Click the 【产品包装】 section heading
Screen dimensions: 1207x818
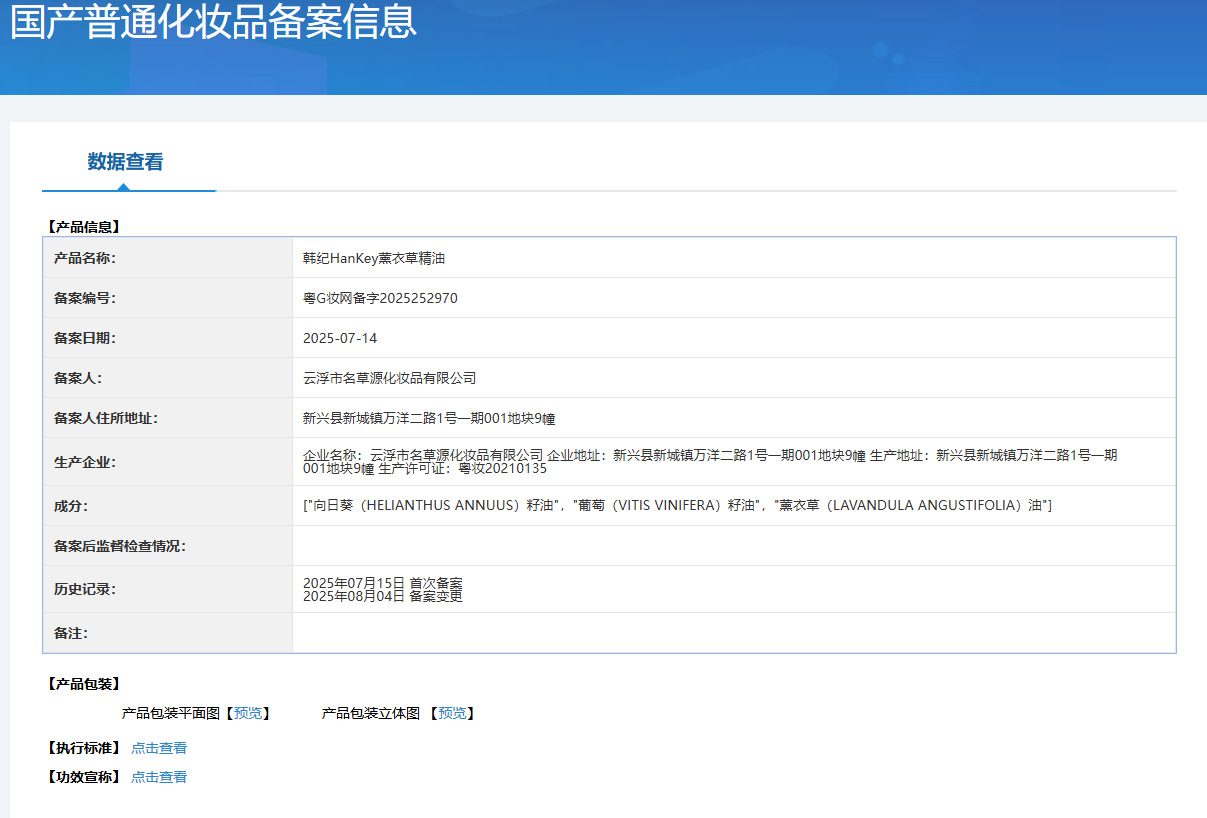click(x=84, y=684)
